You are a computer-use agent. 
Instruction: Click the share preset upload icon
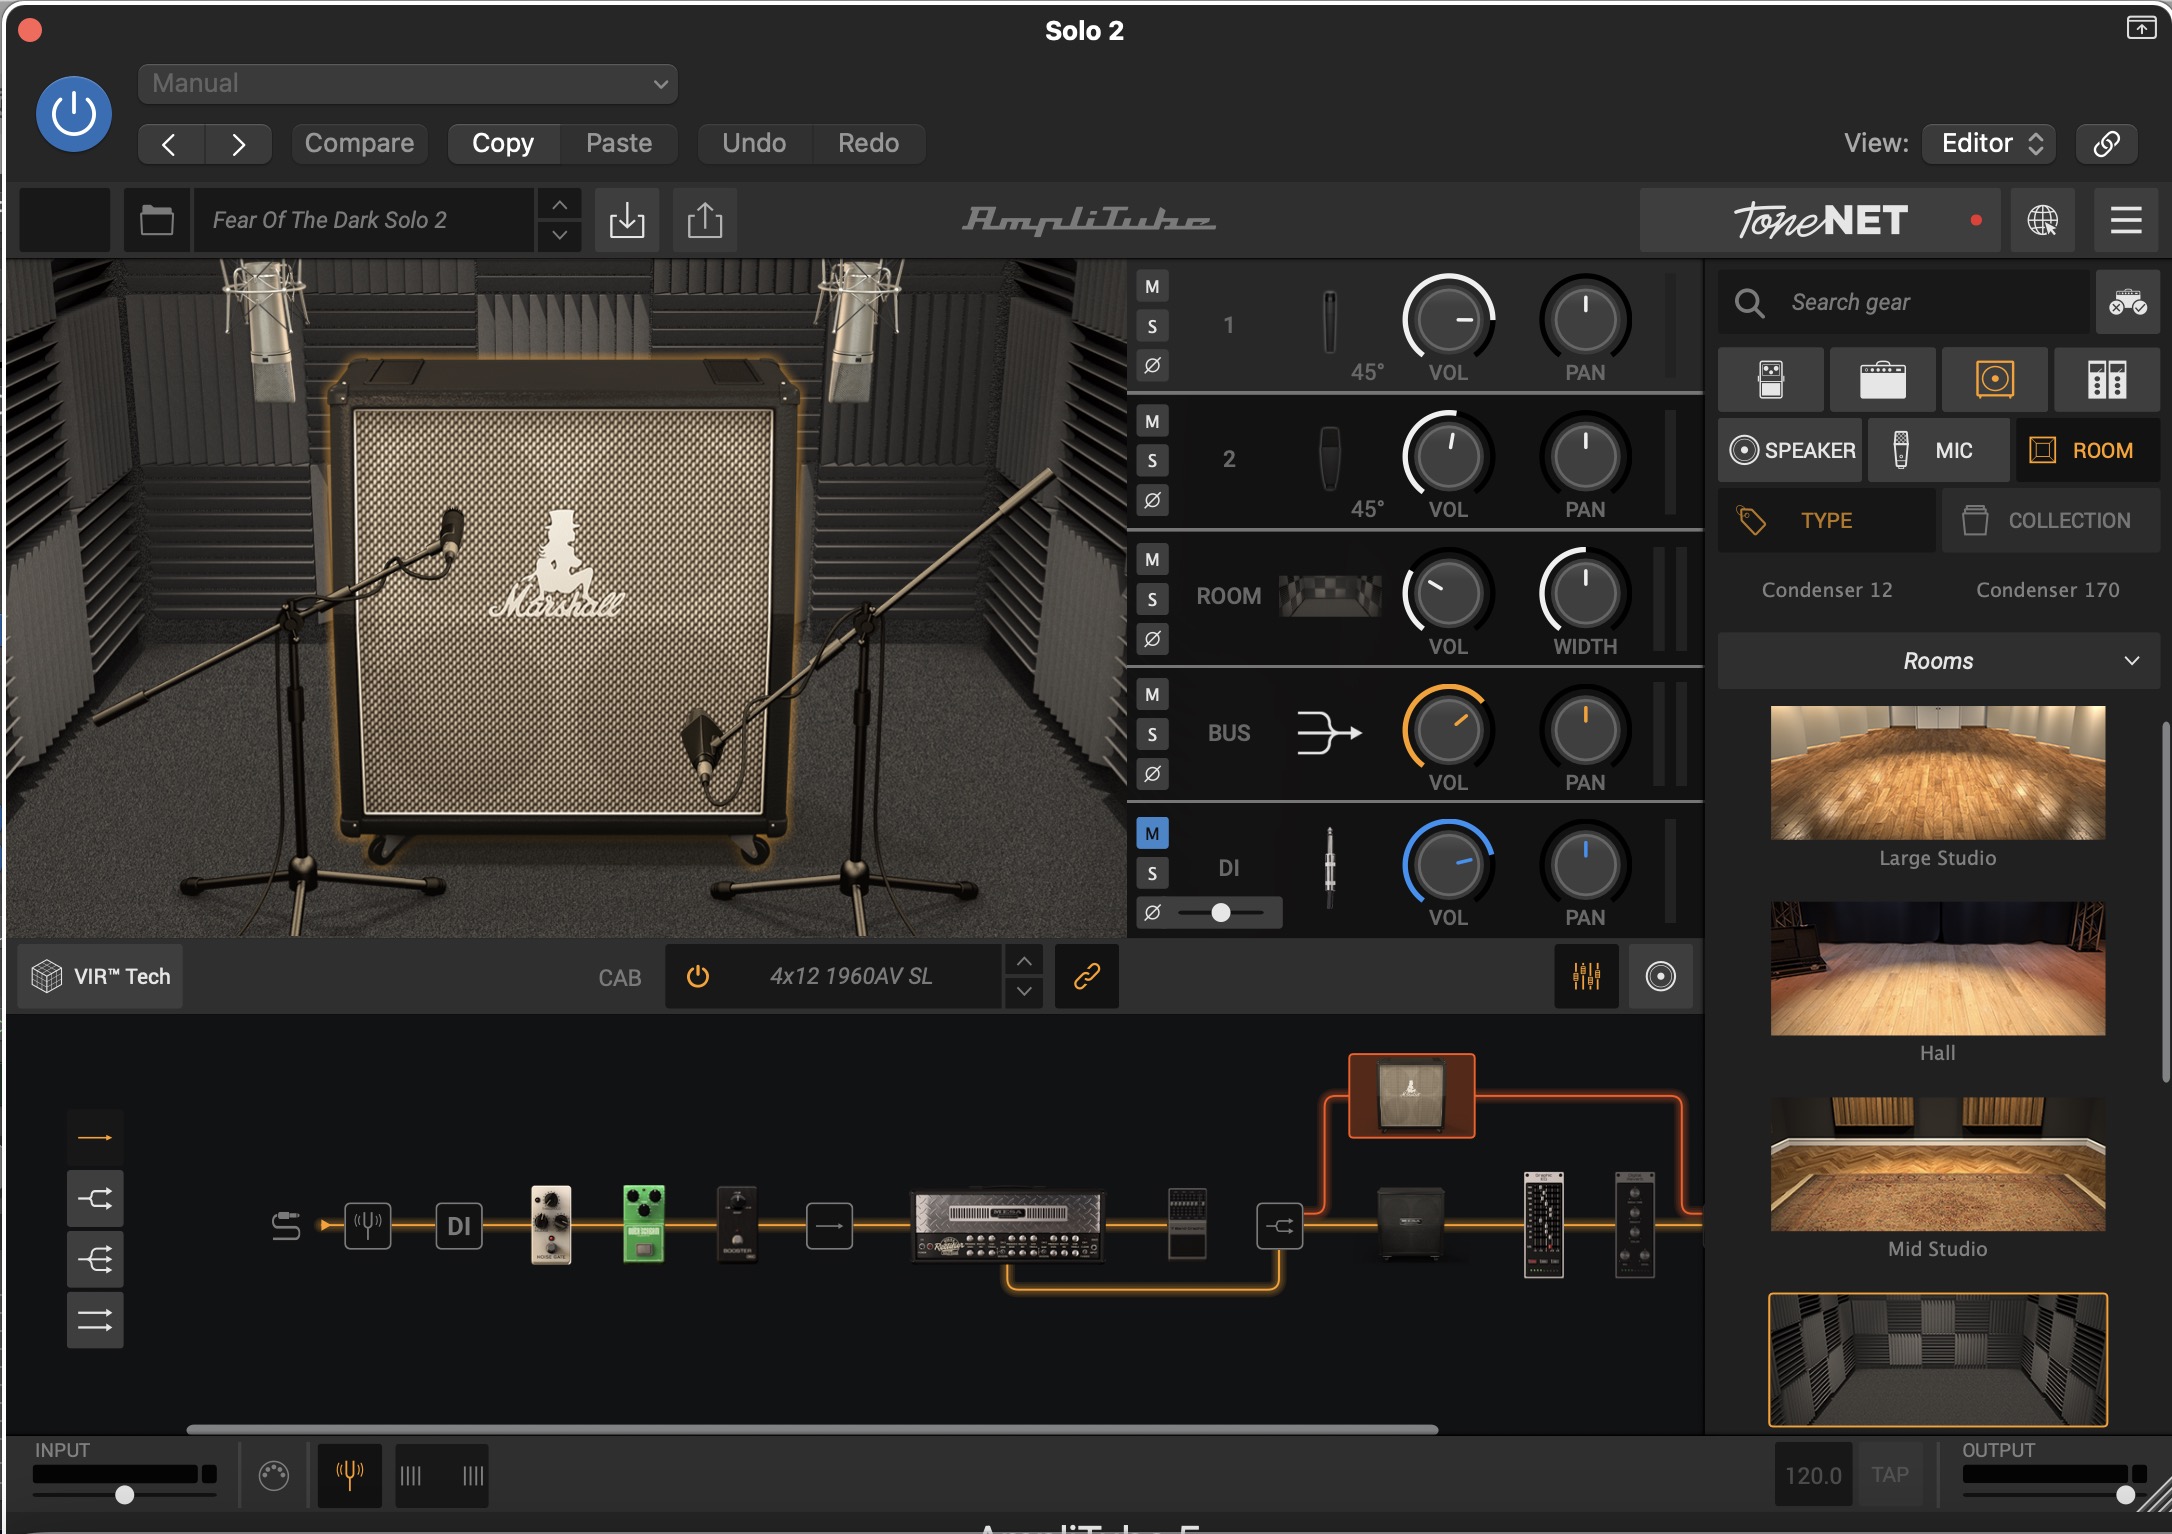pos(705,220)
